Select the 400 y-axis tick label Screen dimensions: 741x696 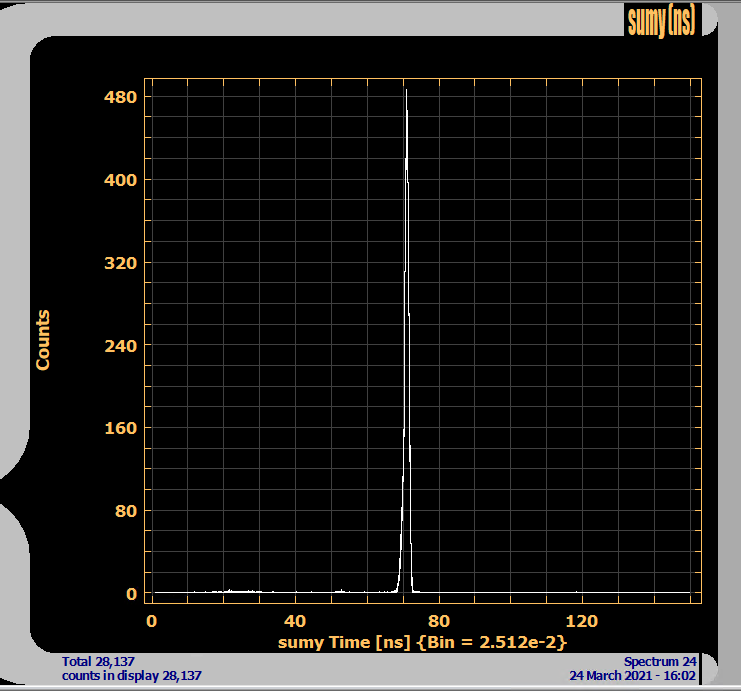(122, 180)
